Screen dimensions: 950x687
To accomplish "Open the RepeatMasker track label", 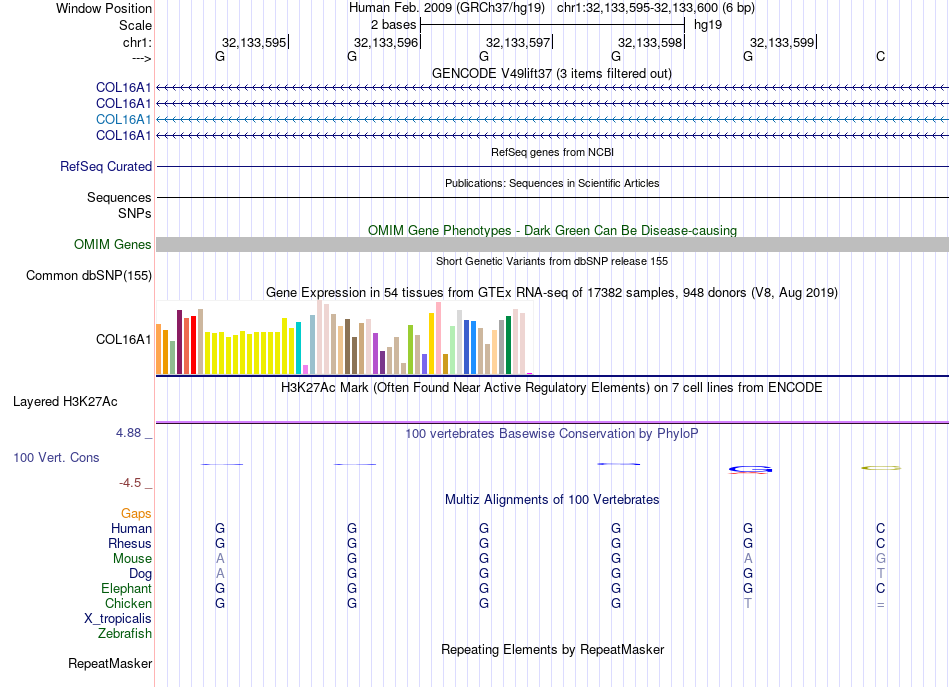I will [110, 664].
